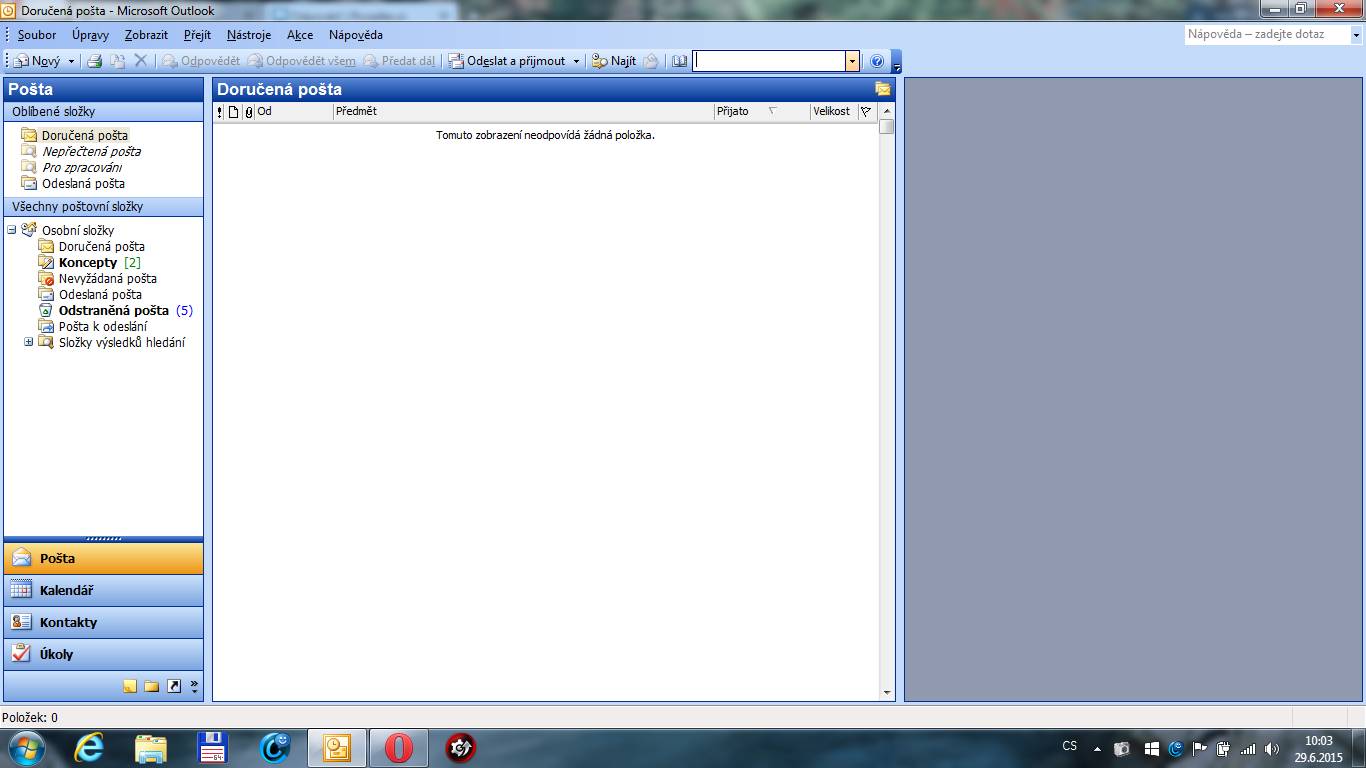The width and height of the screenshot is (1366, 768).
Task: Switch to Úkoly navigation pane
Action: tap(103, 654)
